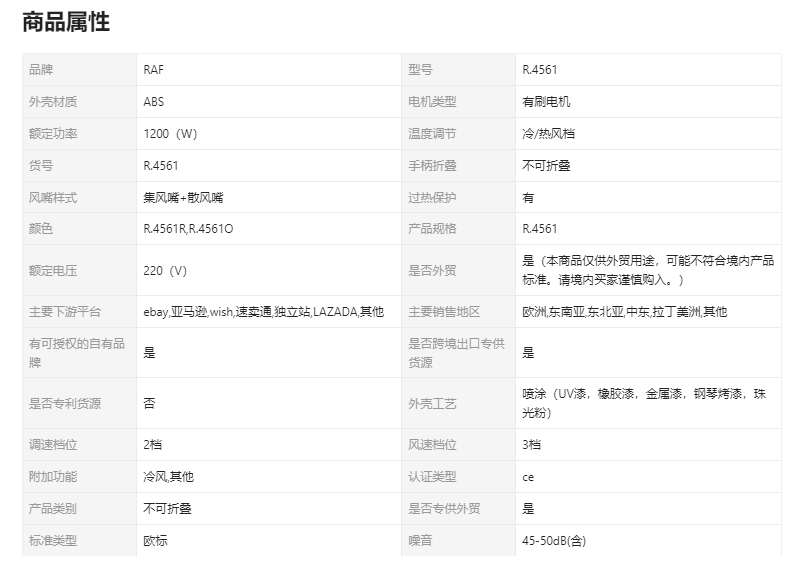This screenshot has width=802, height=566.
Task: Click the 外壳工艺 label
Action: tap(432, 404)
